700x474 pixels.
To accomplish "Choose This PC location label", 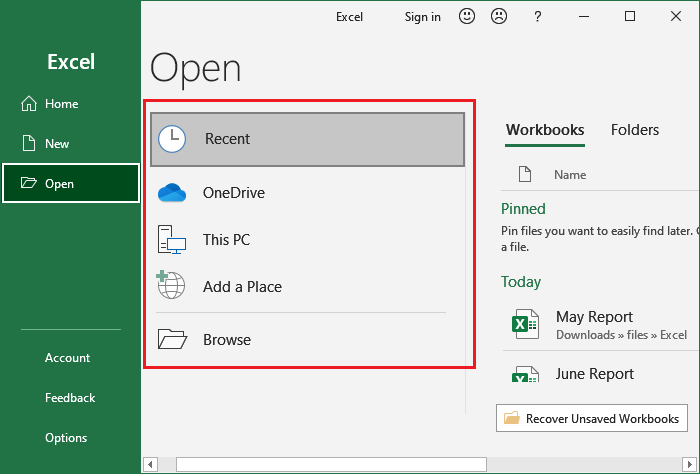I will (x=226, y=240).
